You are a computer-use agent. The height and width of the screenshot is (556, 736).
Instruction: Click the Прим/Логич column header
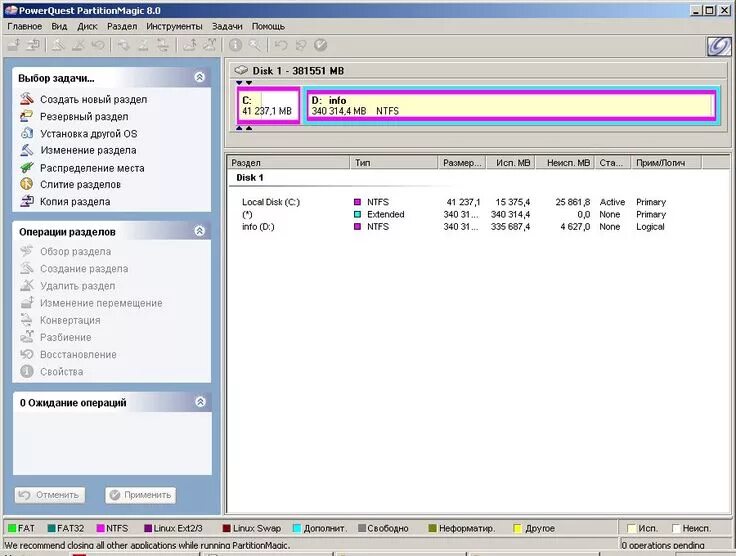pos(666,163)
